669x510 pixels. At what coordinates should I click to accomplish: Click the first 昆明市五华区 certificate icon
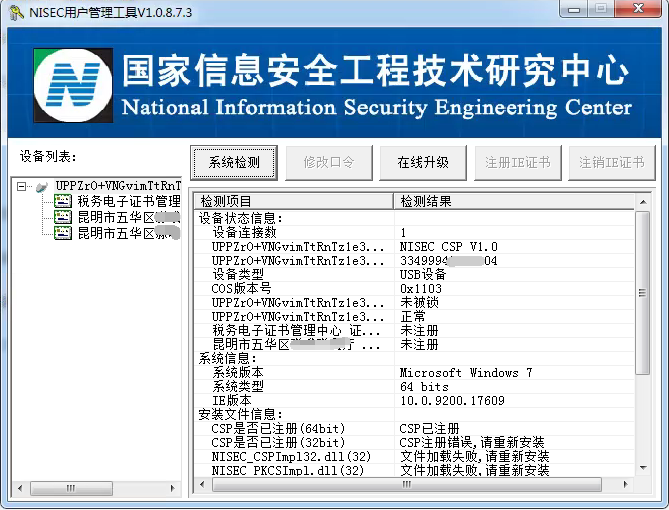[63, 217]
